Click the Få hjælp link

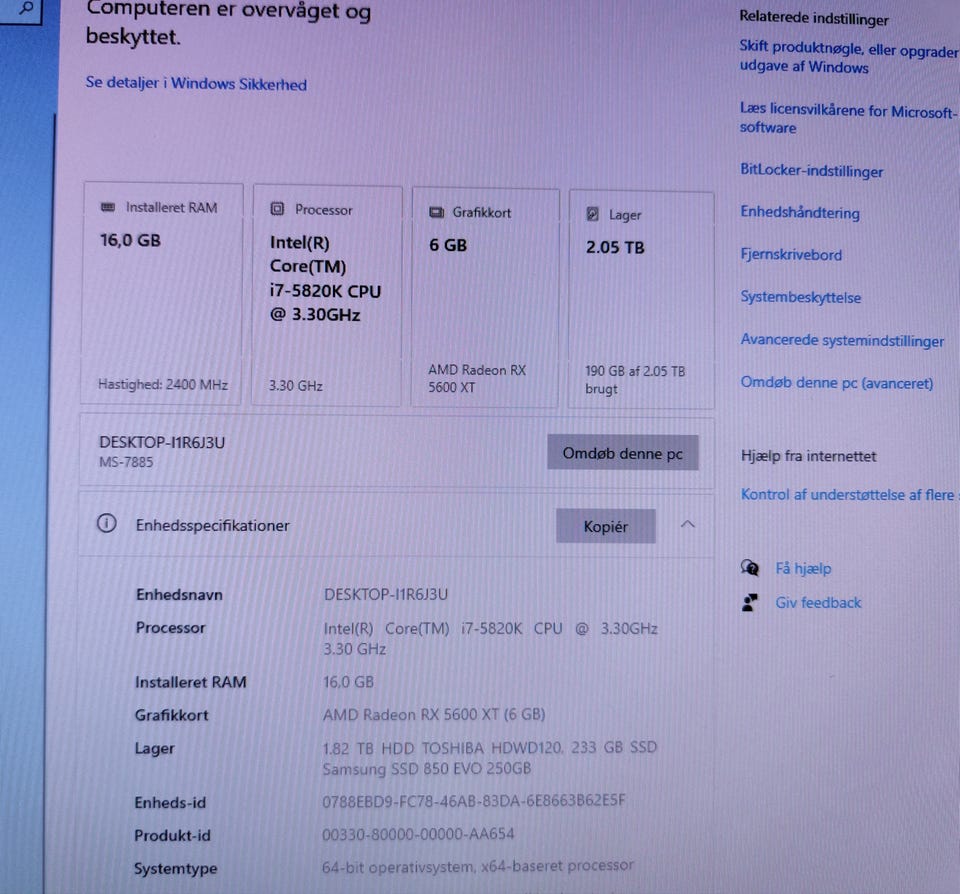click(x=803, y=569)
